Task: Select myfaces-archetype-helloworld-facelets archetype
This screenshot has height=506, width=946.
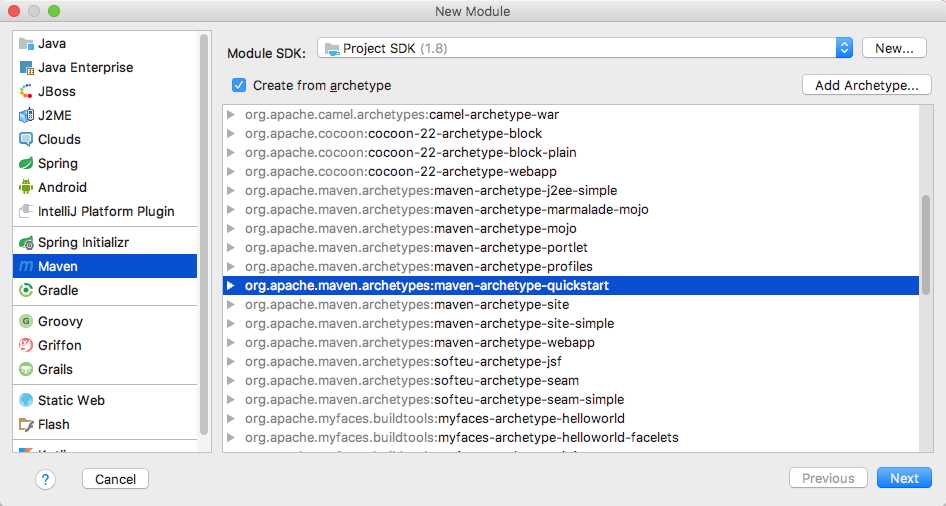Action: click(x=570, y=437)
